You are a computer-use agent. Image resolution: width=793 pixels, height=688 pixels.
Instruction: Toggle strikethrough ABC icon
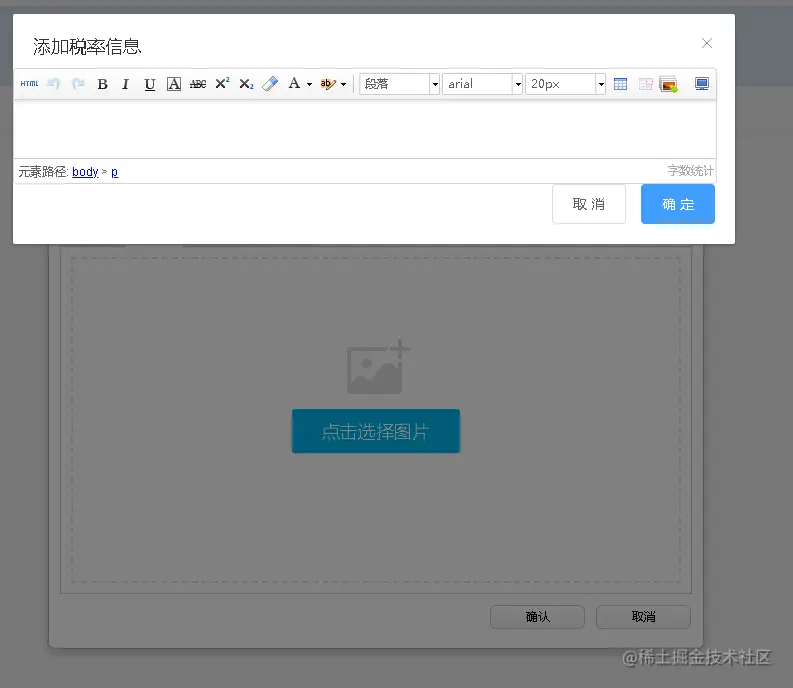pos(198,84)
